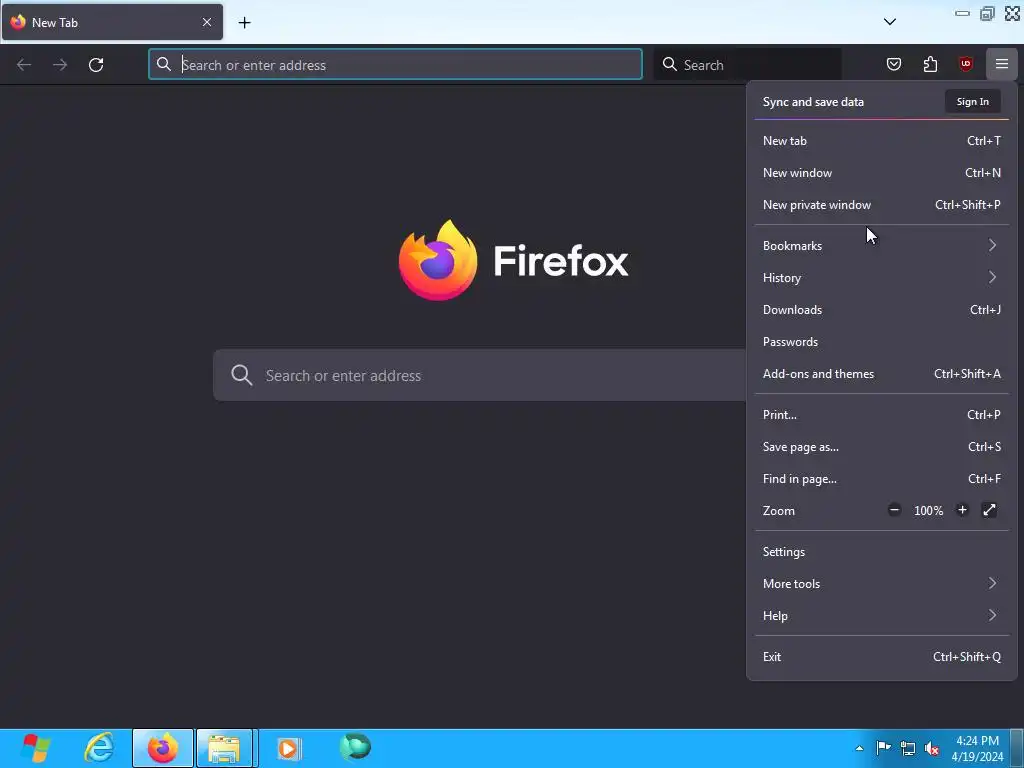The image size is (1024, 768).
Task: Open the Windows Start button
Action: click(x=35, y=748)
